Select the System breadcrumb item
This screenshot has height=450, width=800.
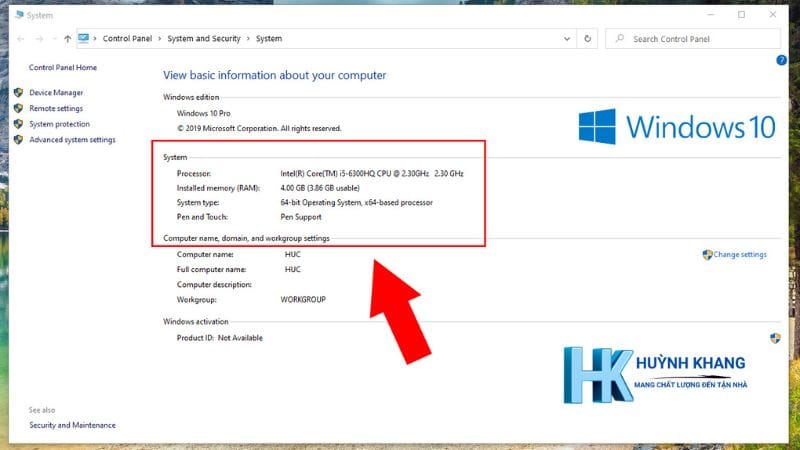(x=269, y=39)
